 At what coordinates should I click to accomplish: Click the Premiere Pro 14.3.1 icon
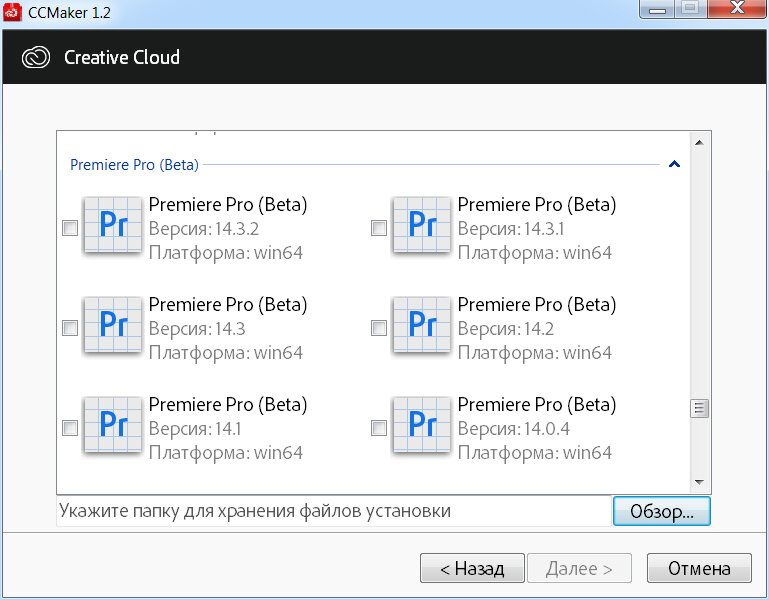421,226
